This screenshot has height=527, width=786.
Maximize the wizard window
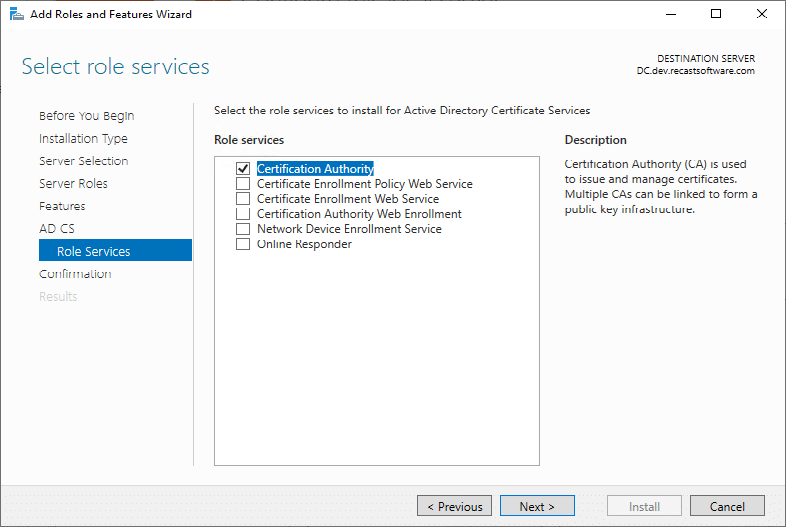(x=716, y=15)
